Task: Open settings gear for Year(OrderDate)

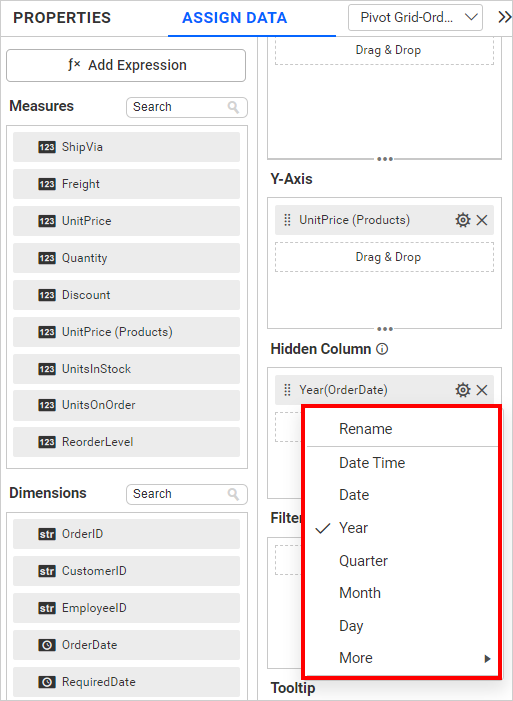Action: pyautogui.click(x=462, y=390)
